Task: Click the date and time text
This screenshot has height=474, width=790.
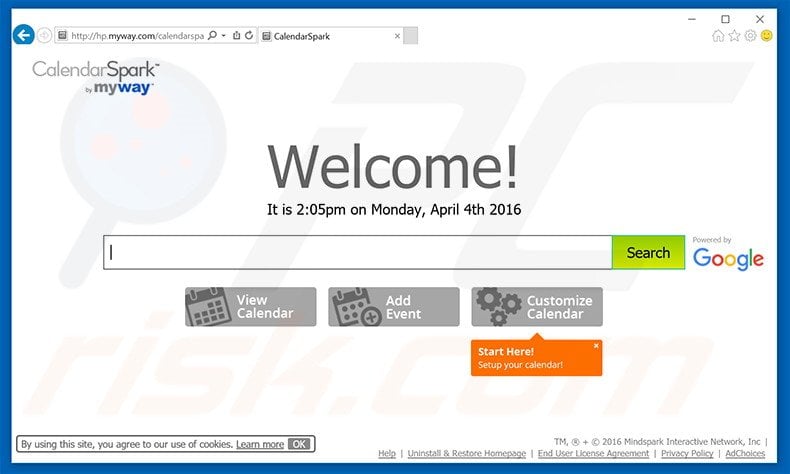Action: tap(394, 210)
